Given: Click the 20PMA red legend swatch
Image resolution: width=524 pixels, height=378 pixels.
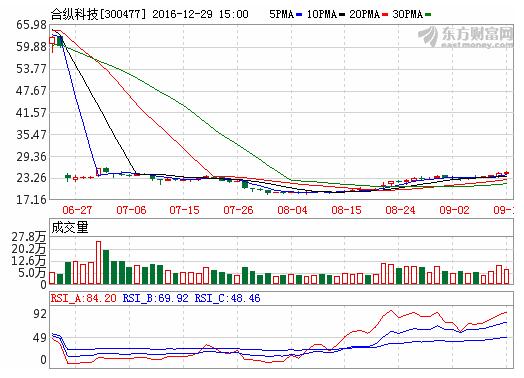Looking at the screenshot, I should 385,15.
